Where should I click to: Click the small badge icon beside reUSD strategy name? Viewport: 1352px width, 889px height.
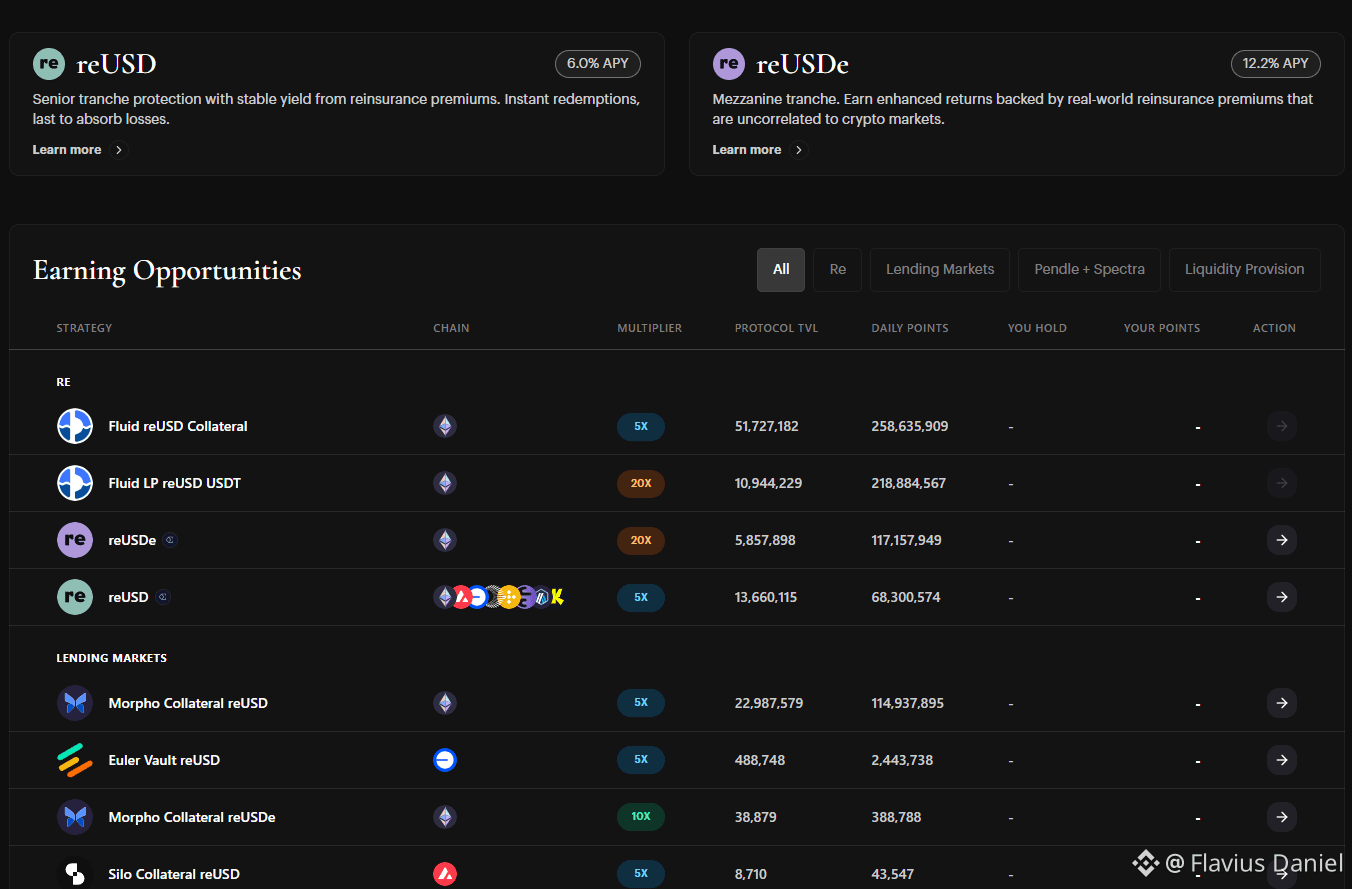pyautogui.click(x=163, y=597)
